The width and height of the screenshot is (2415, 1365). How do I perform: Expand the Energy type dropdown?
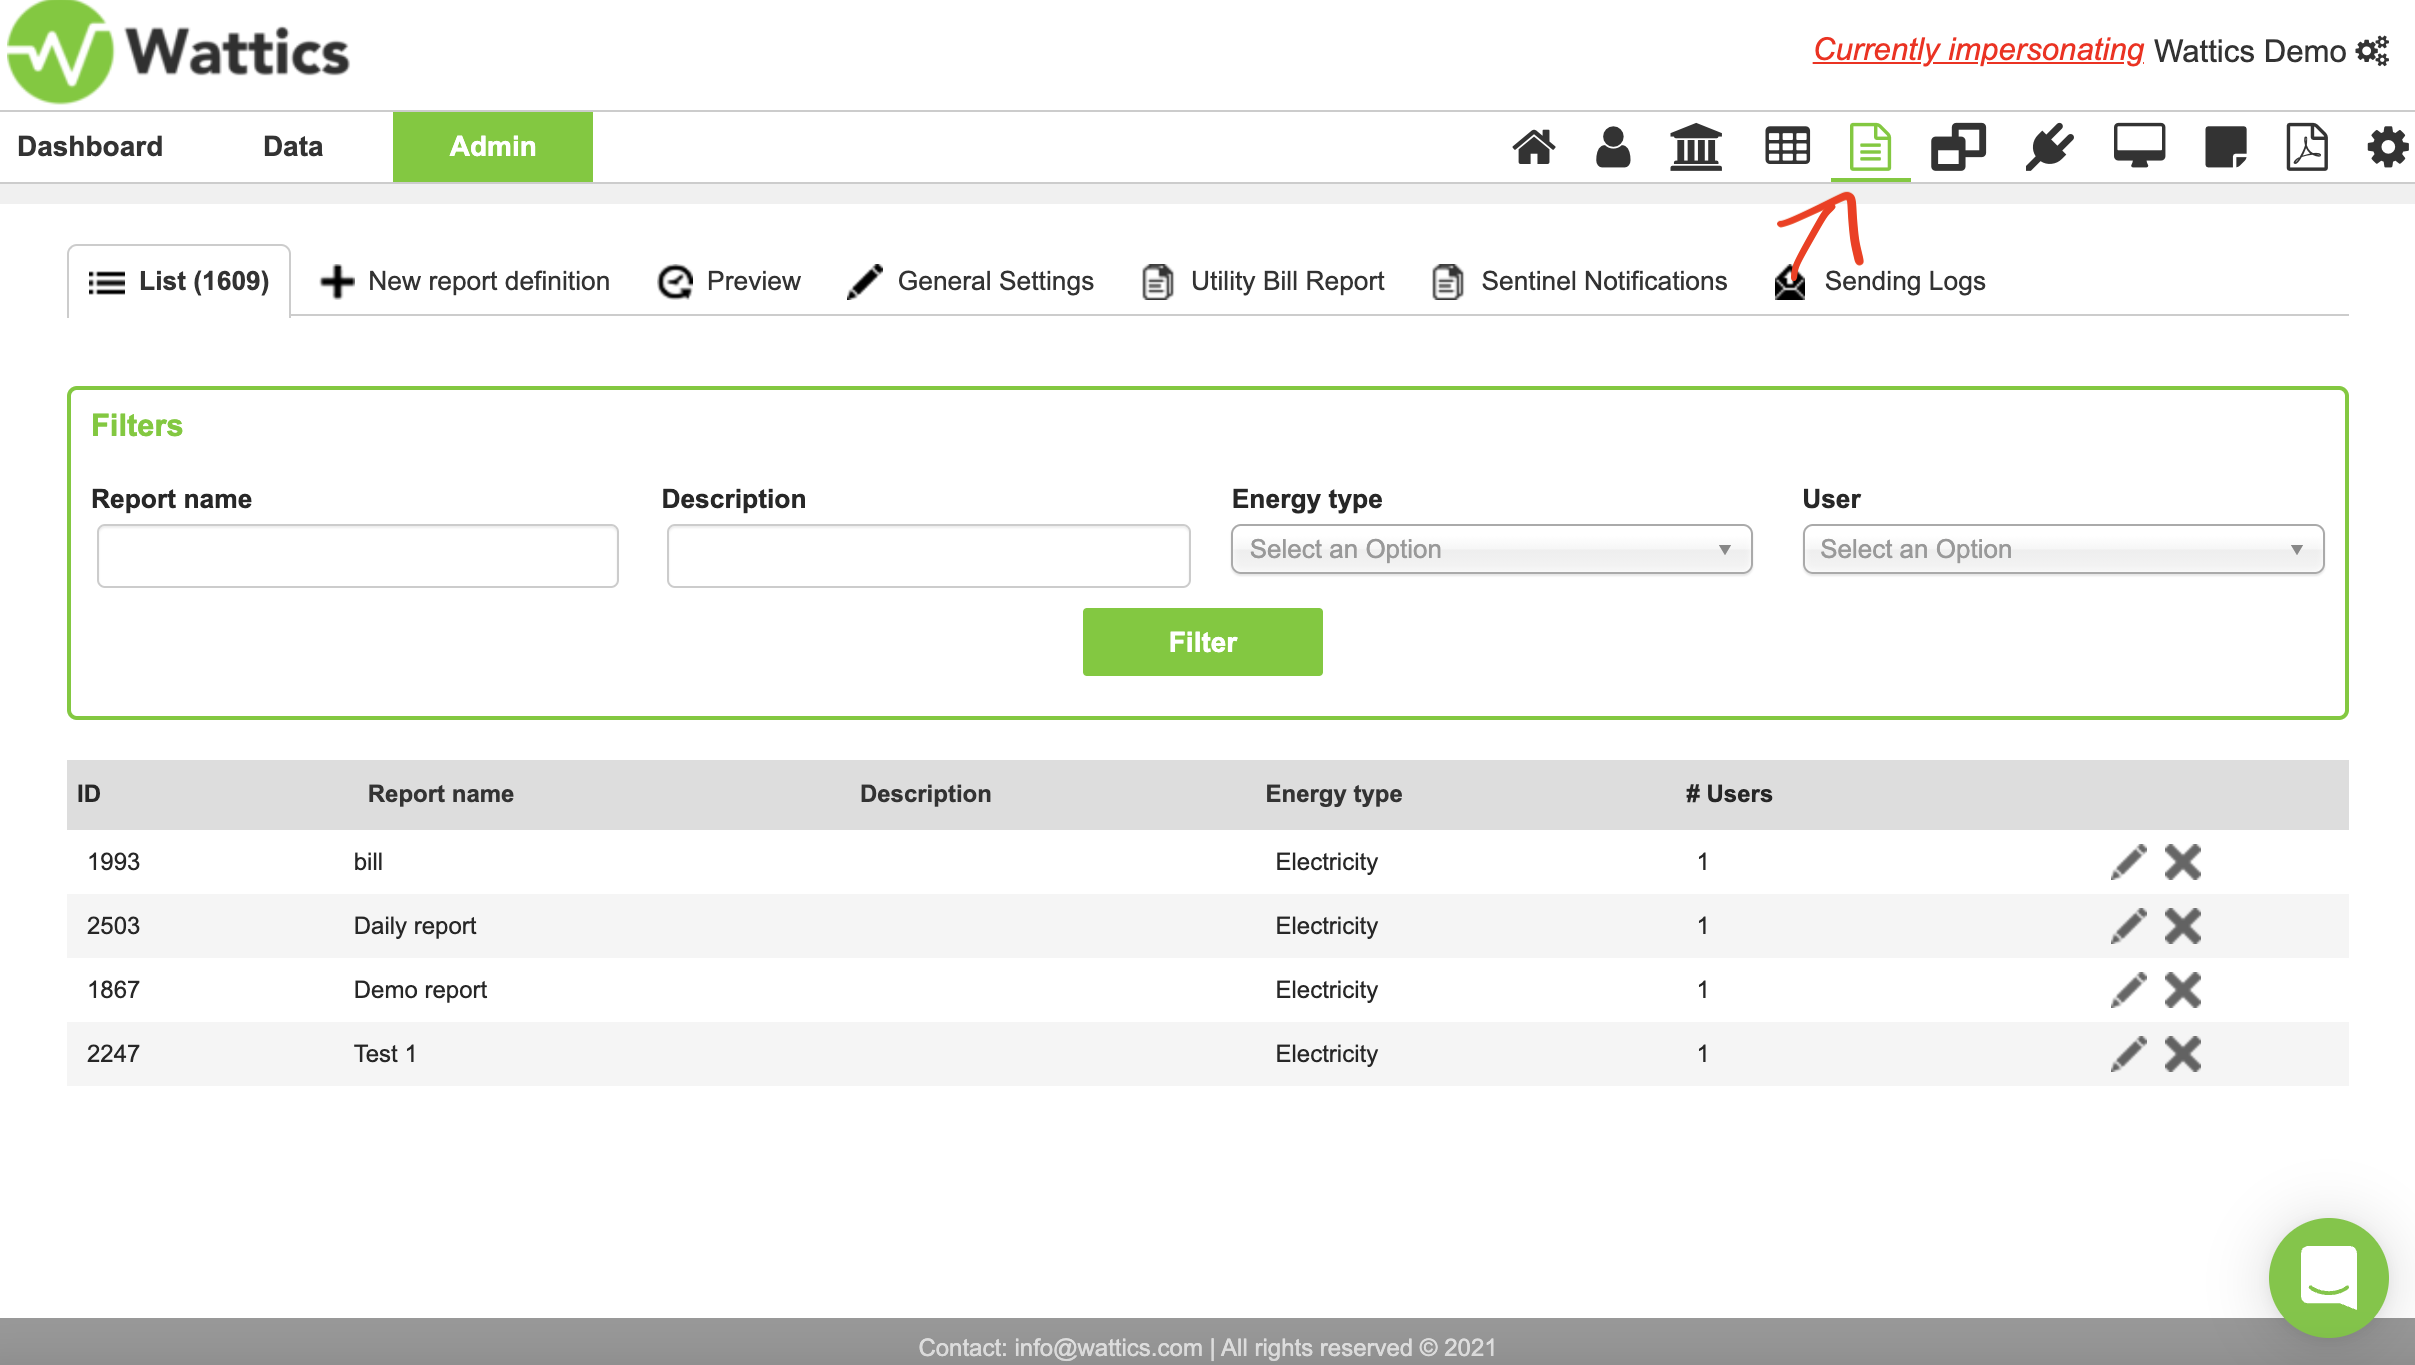coord(1491,549)
